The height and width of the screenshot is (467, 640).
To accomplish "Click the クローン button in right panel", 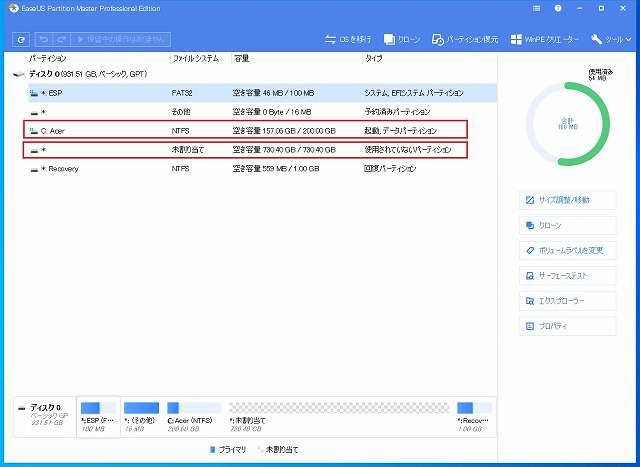I will (567, 225).
